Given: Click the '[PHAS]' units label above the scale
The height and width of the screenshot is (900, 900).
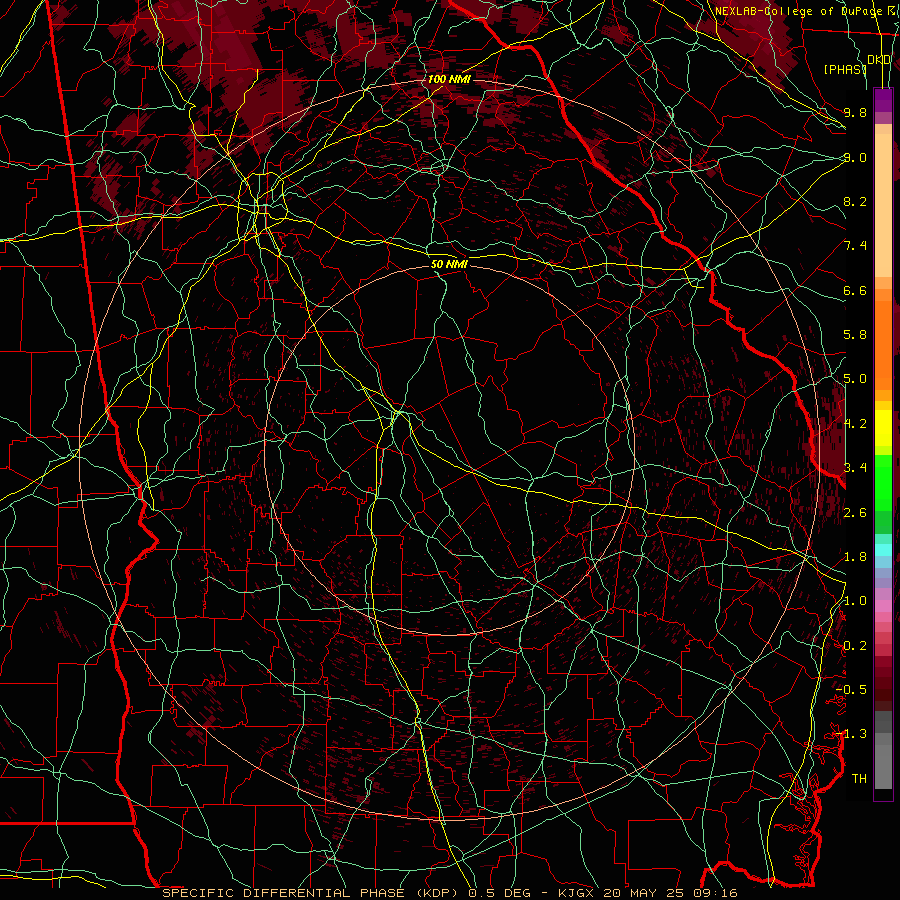Looking at the screenshot, I should click(x=845, y=69).
